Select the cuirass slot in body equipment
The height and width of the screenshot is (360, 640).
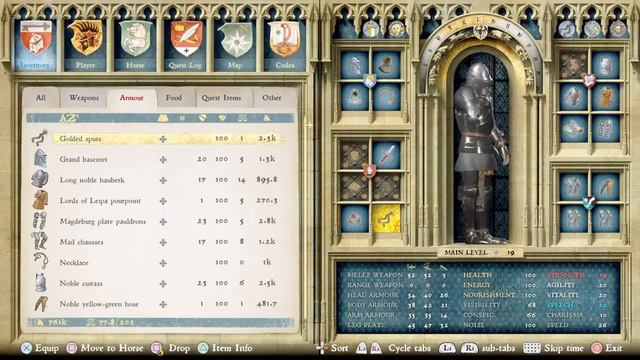(606, 65)
